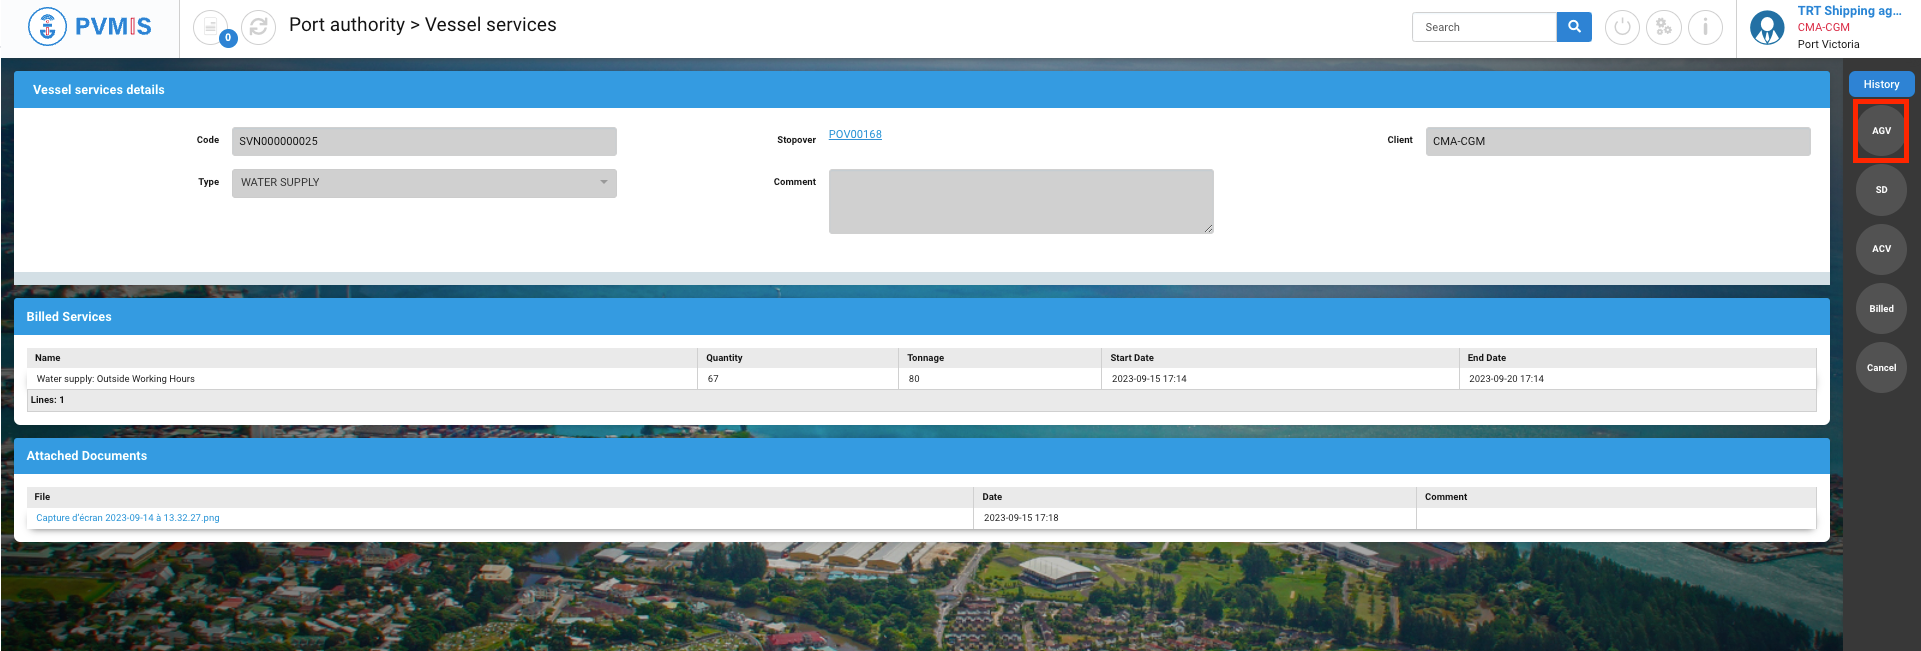
Task: Open the settings gears icon
Action: pos(1664,27)
